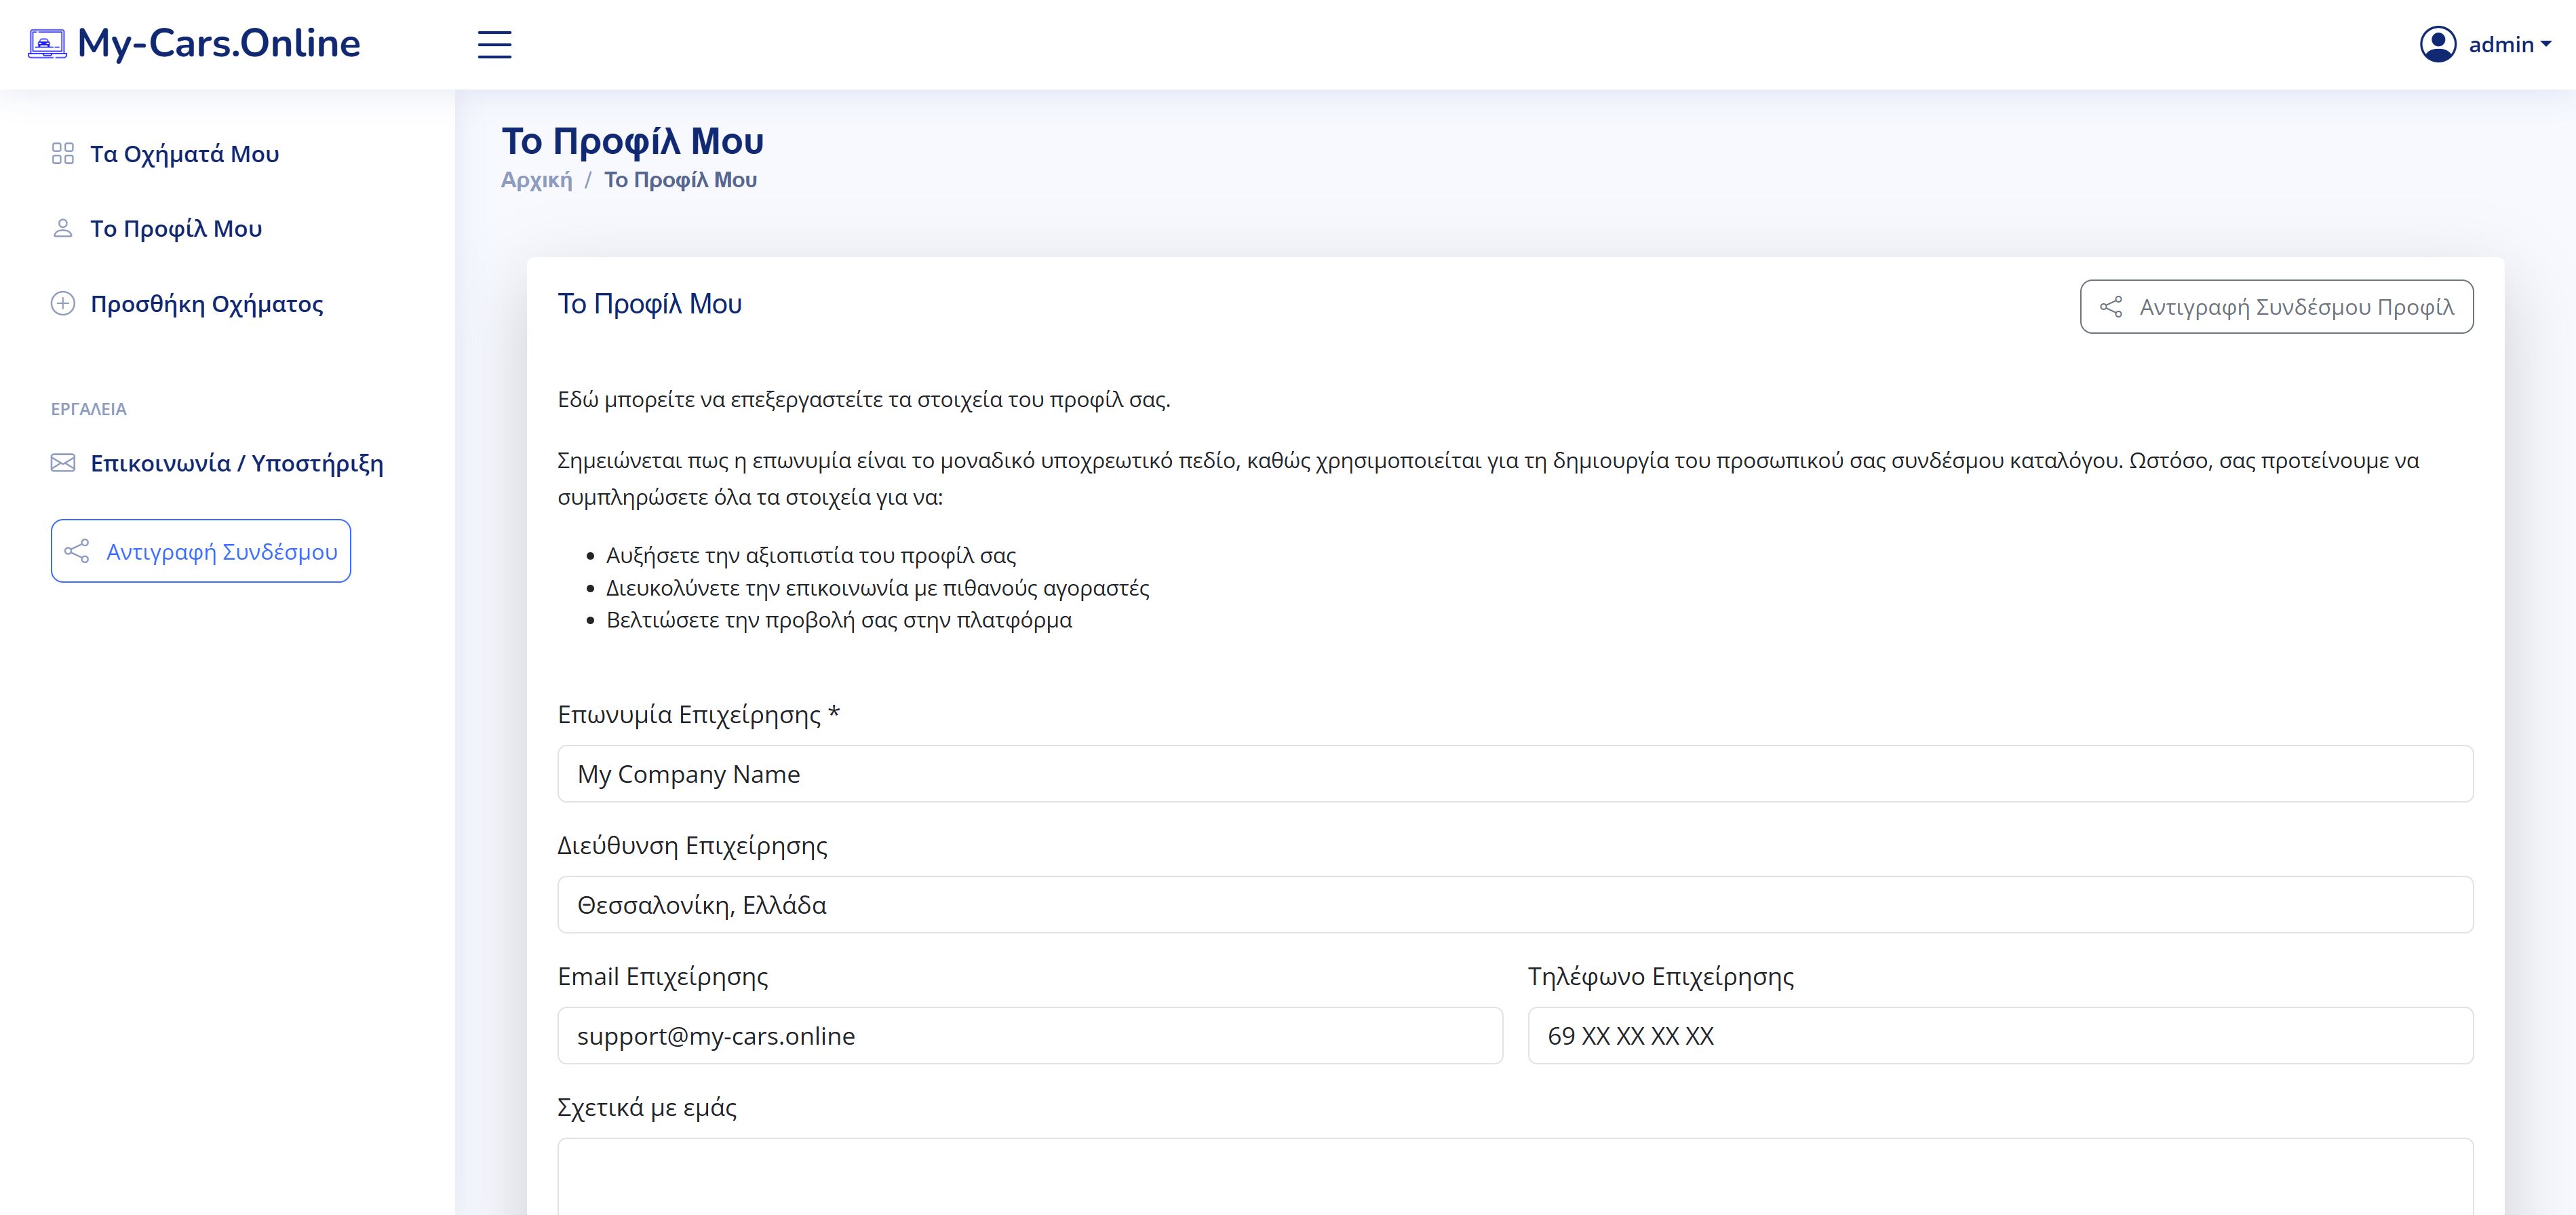The width and height of the screenshot is (2576, 1215).
Task: Go to Επικοινωνία / Υποστήριξη page
Action: click(237, 463)
